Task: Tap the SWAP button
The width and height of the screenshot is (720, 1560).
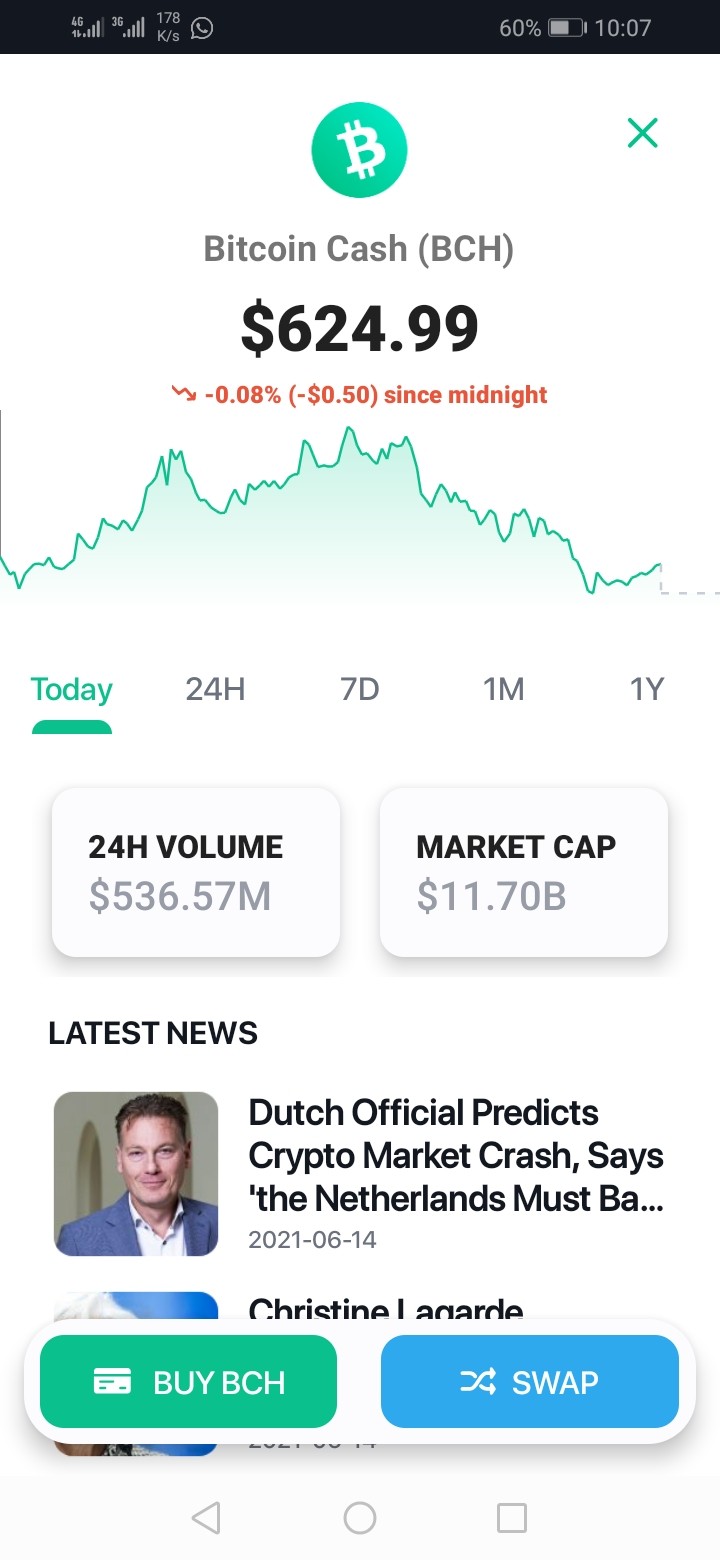Action: click(x=530, y=1382)
